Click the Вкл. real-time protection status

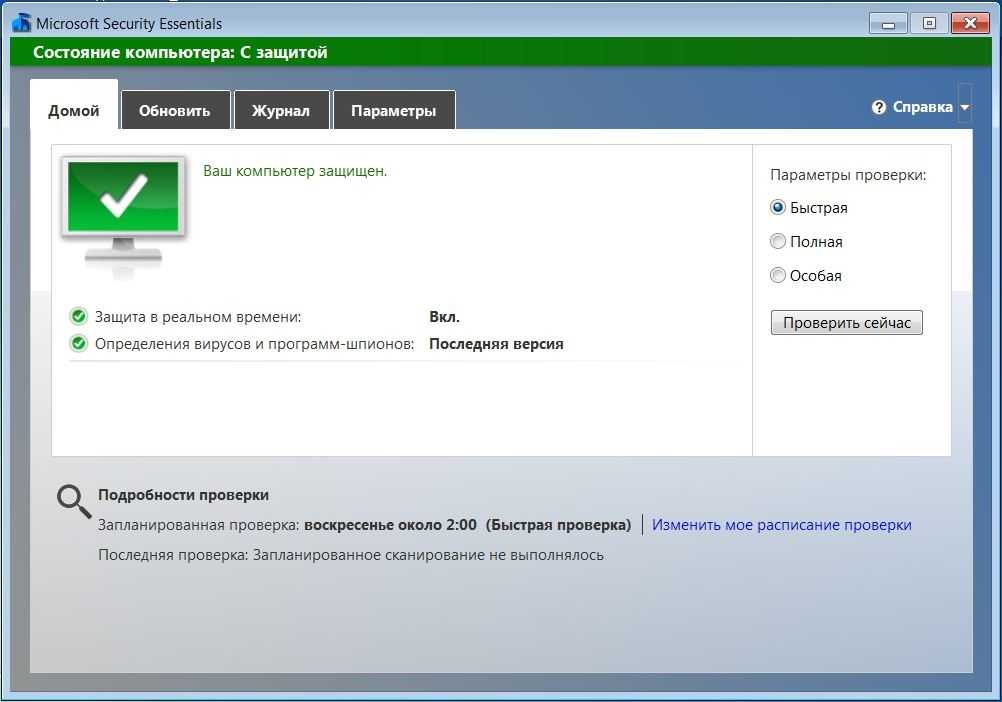(444, 317)
